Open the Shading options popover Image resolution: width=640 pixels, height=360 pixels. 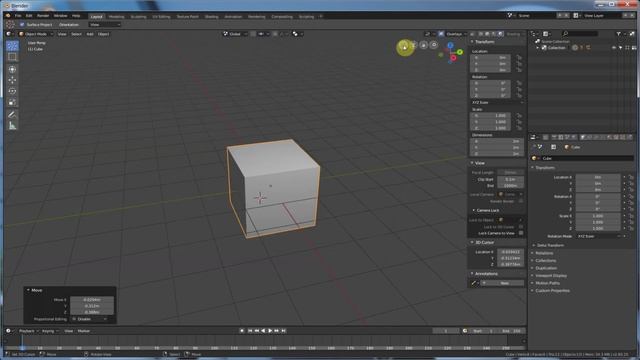tap(516, 34)
